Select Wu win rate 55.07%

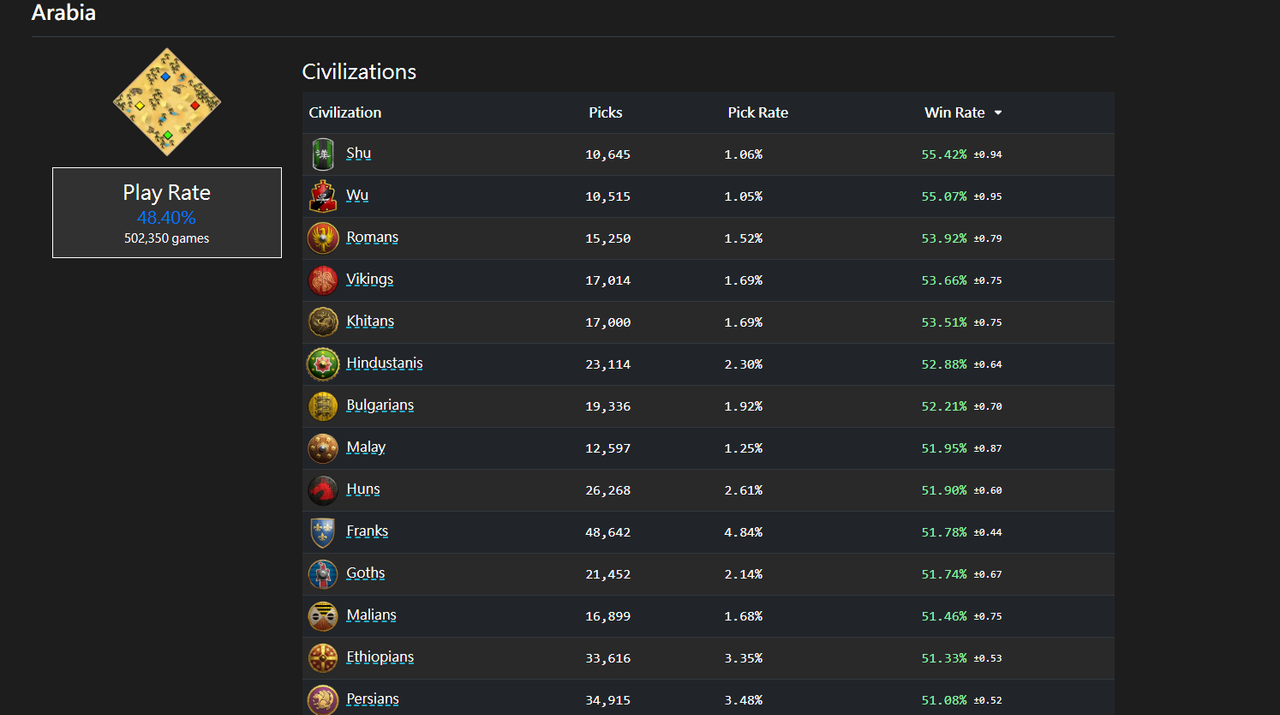coord(944,197)
